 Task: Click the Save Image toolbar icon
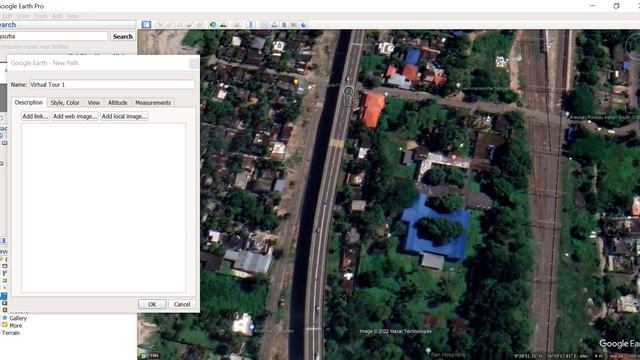pos(284,25)
